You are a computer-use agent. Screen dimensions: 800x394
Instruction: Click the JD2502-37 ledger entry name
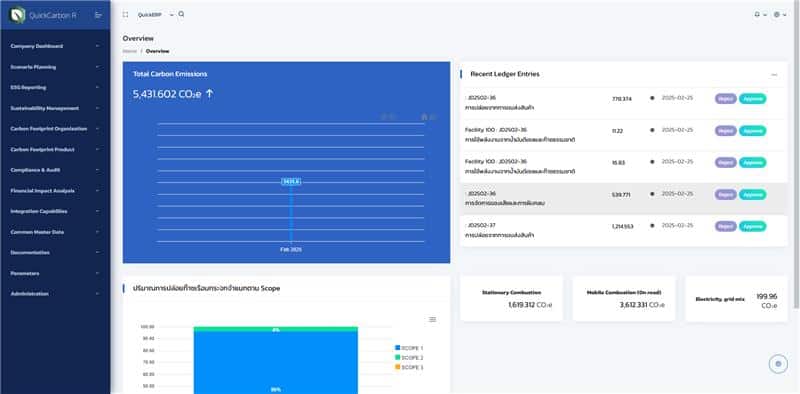(x=481, y=225)
